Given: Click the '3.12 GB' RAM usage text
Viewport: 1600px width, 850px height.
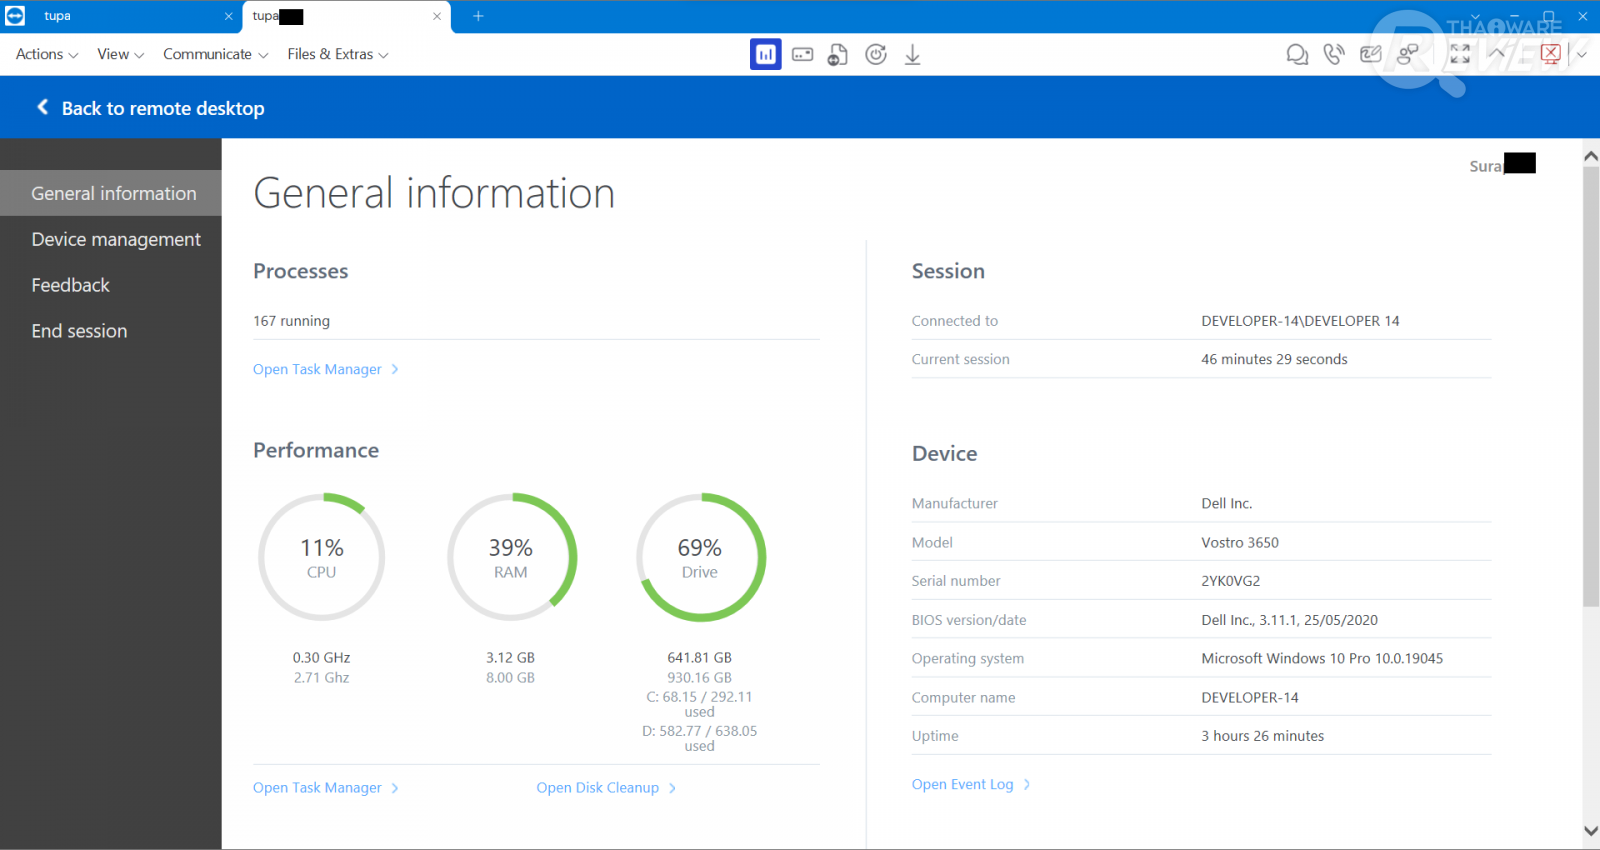Looking at the screenshot, I should click(x=511, y=658).
